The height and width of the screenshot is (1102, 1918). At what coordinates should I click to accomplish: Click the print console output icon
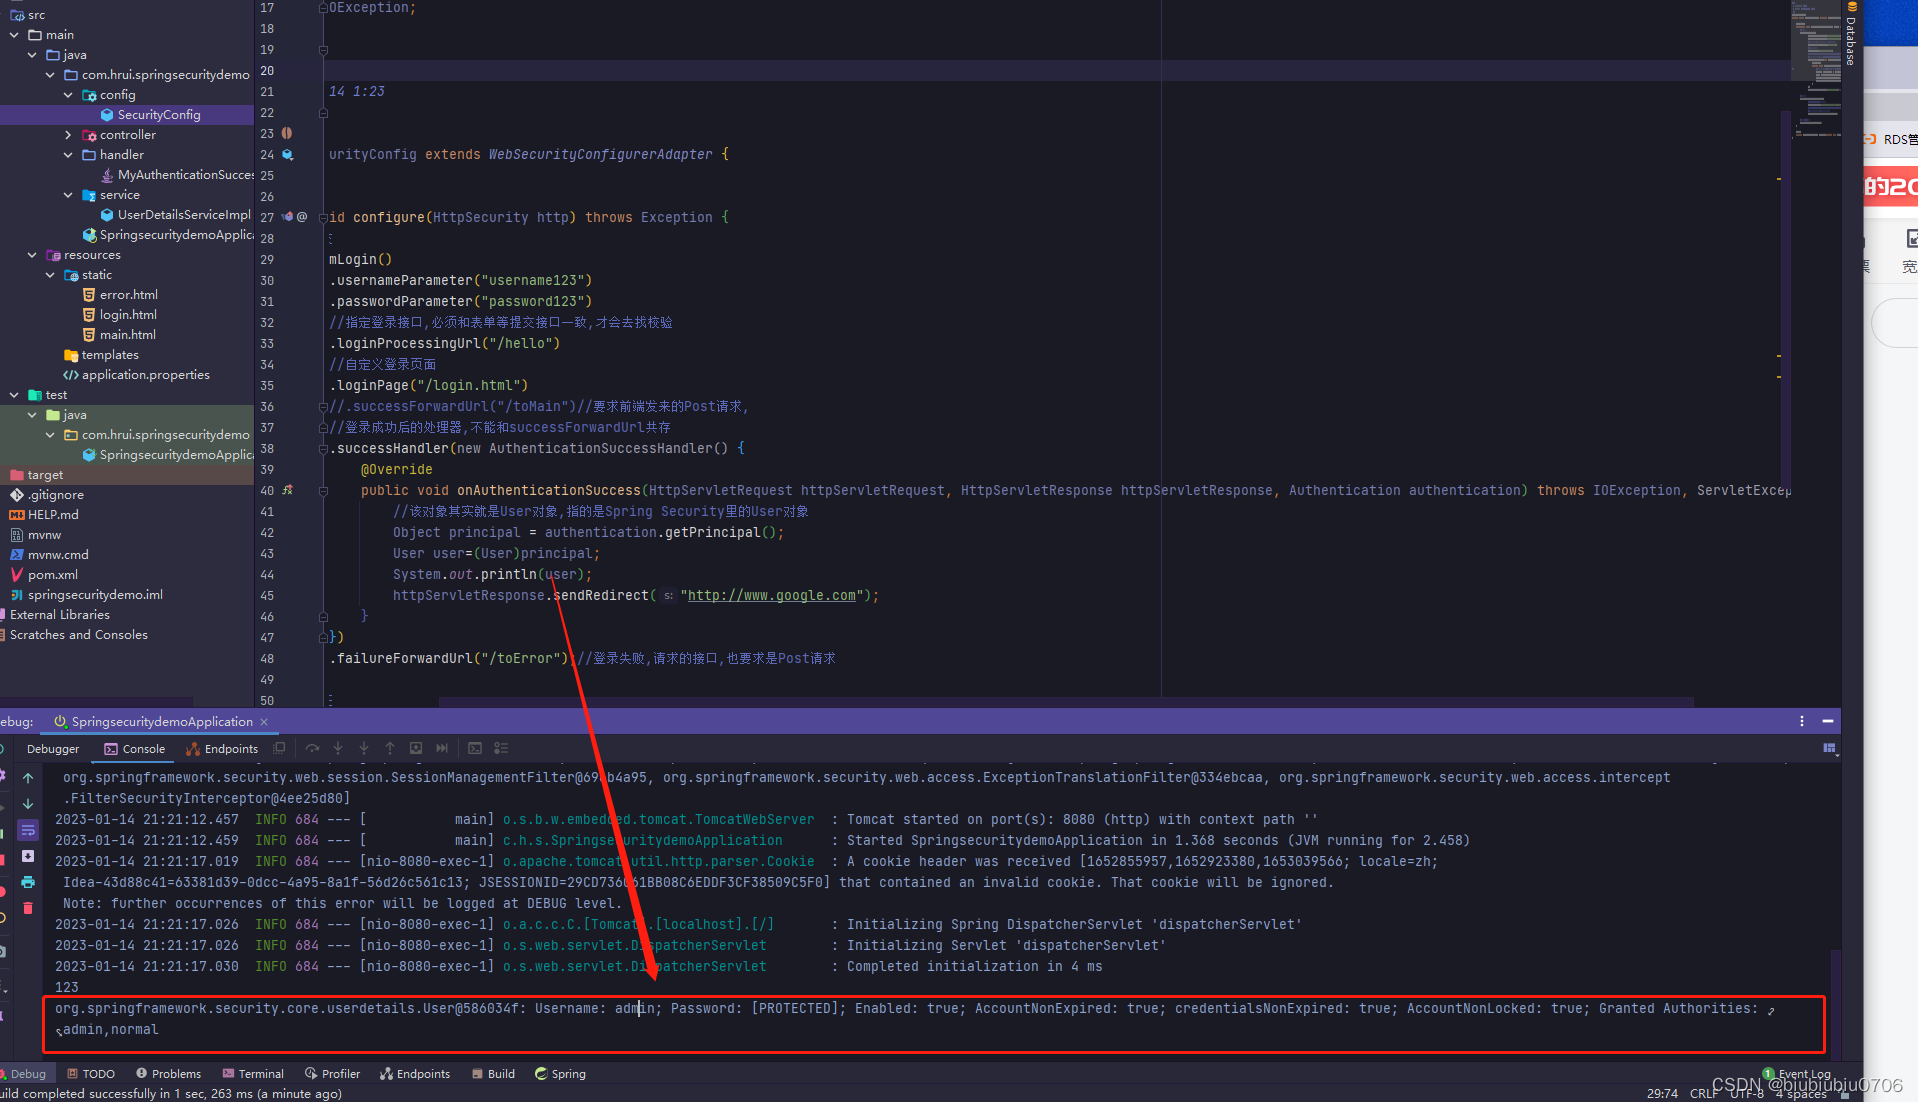click(28, 882)
